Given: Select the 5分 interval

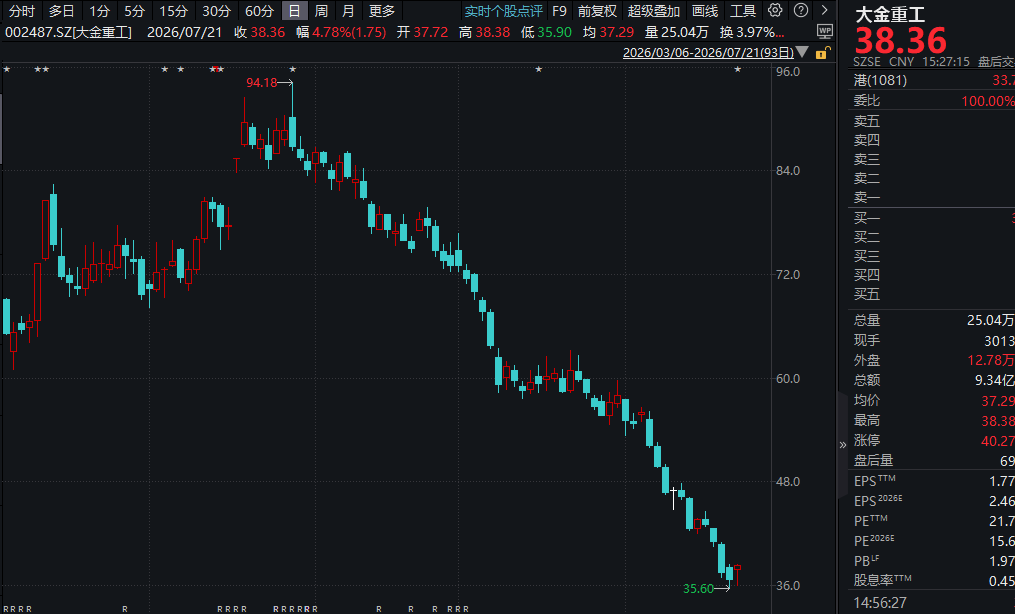Looking at the screenshot, I should point(135,11).
